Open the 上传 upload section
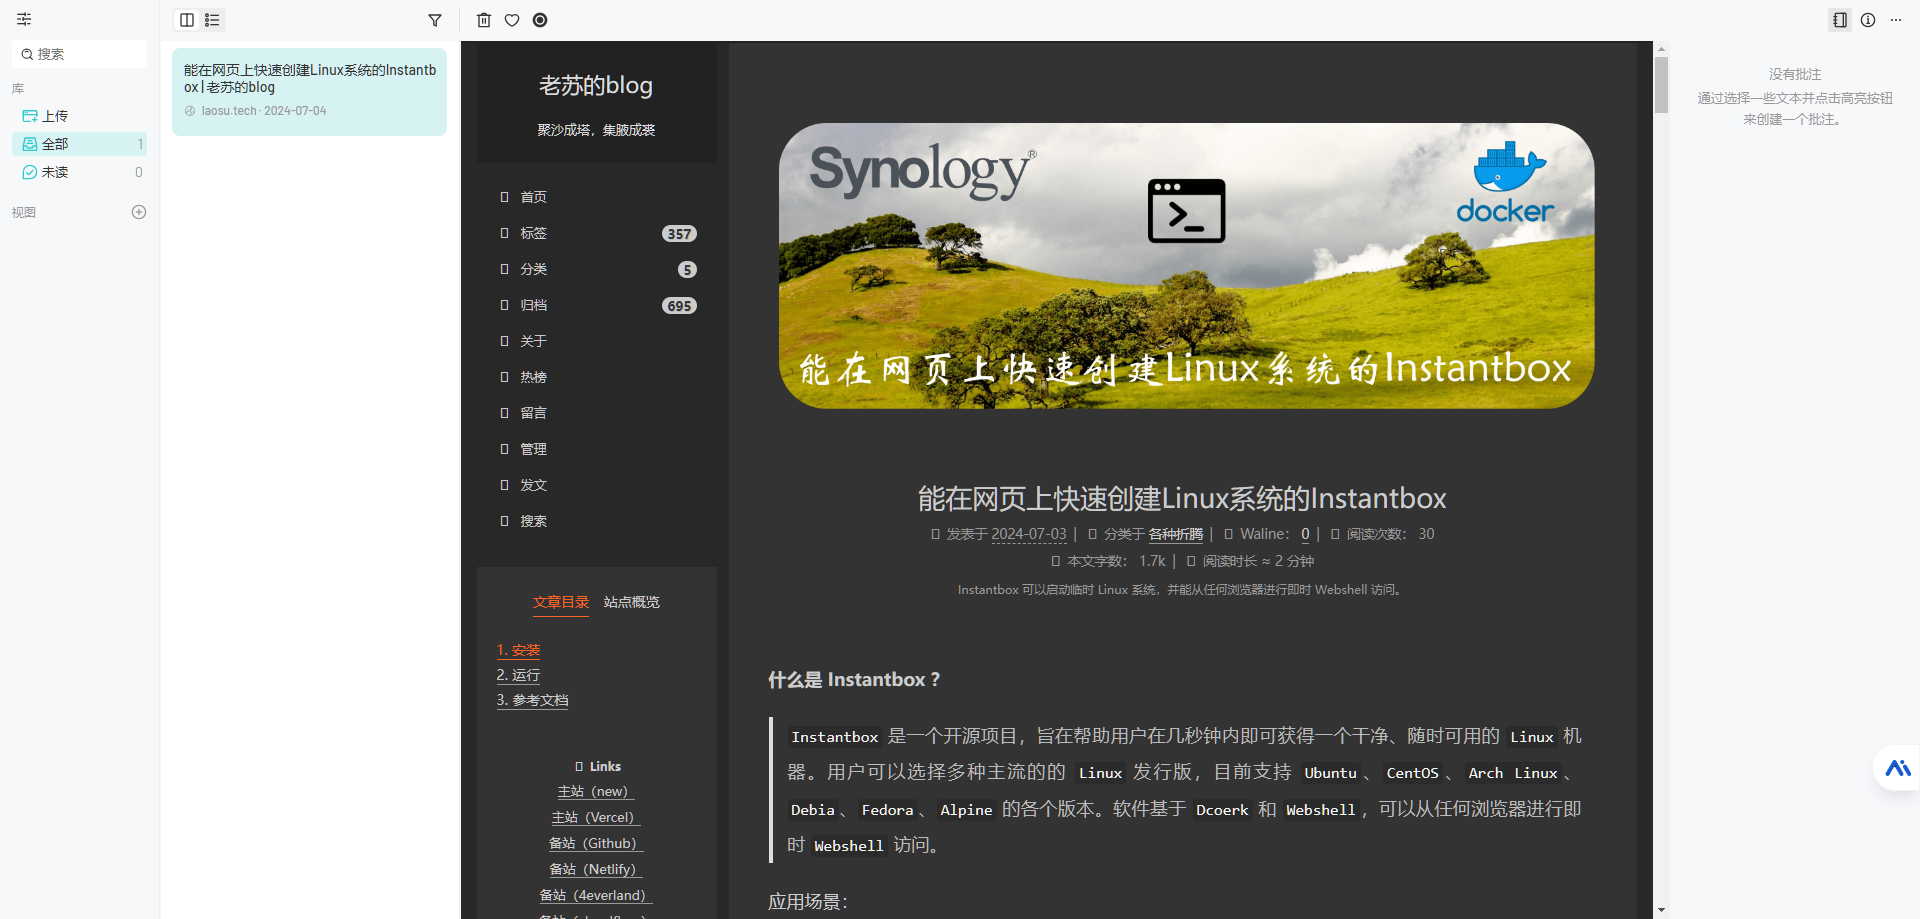The width and height of the screenshot is (1920, 919). tap(80, 116)
